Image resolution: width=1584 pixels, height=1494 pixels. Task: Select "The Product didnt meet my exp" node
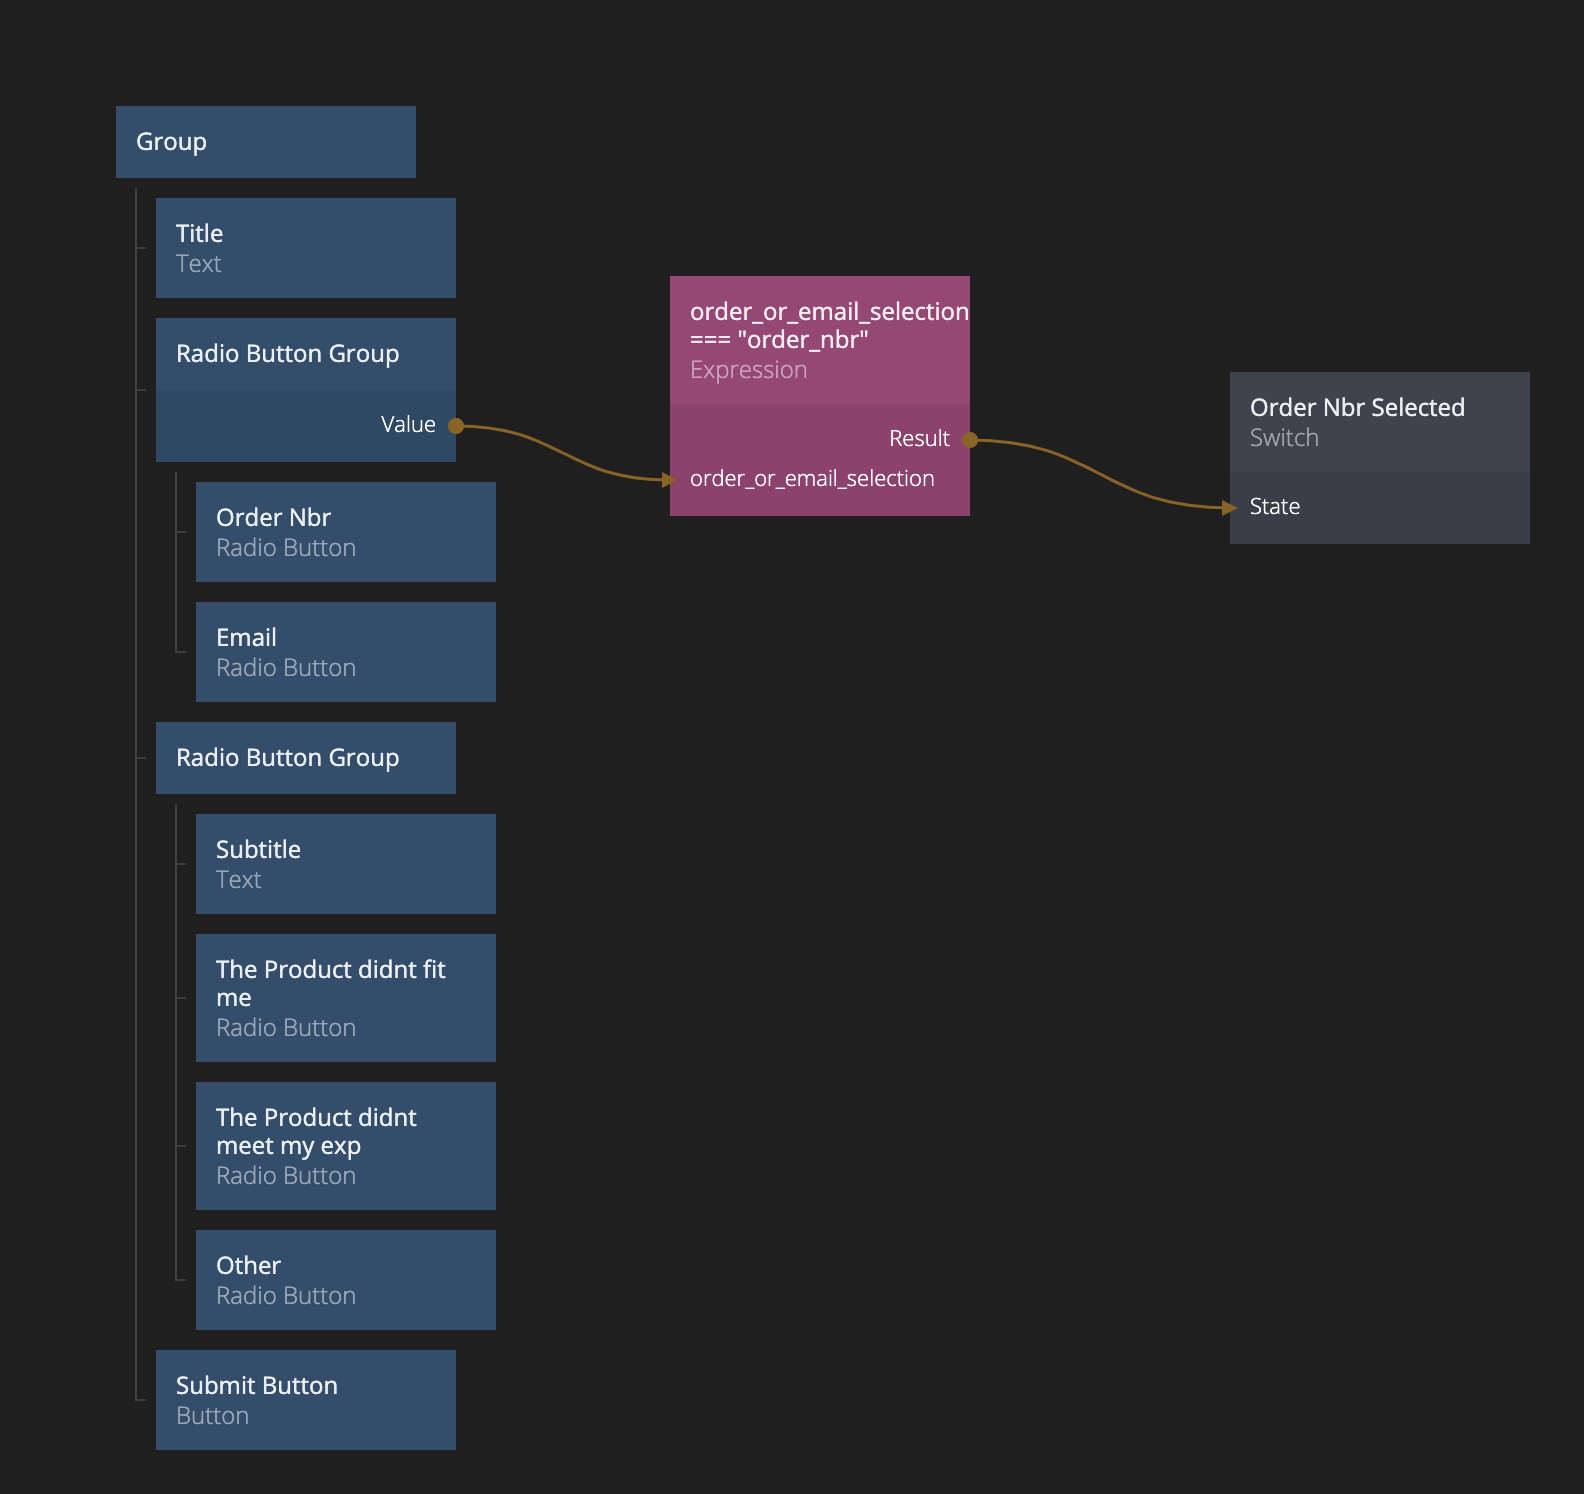(345, 1146)
